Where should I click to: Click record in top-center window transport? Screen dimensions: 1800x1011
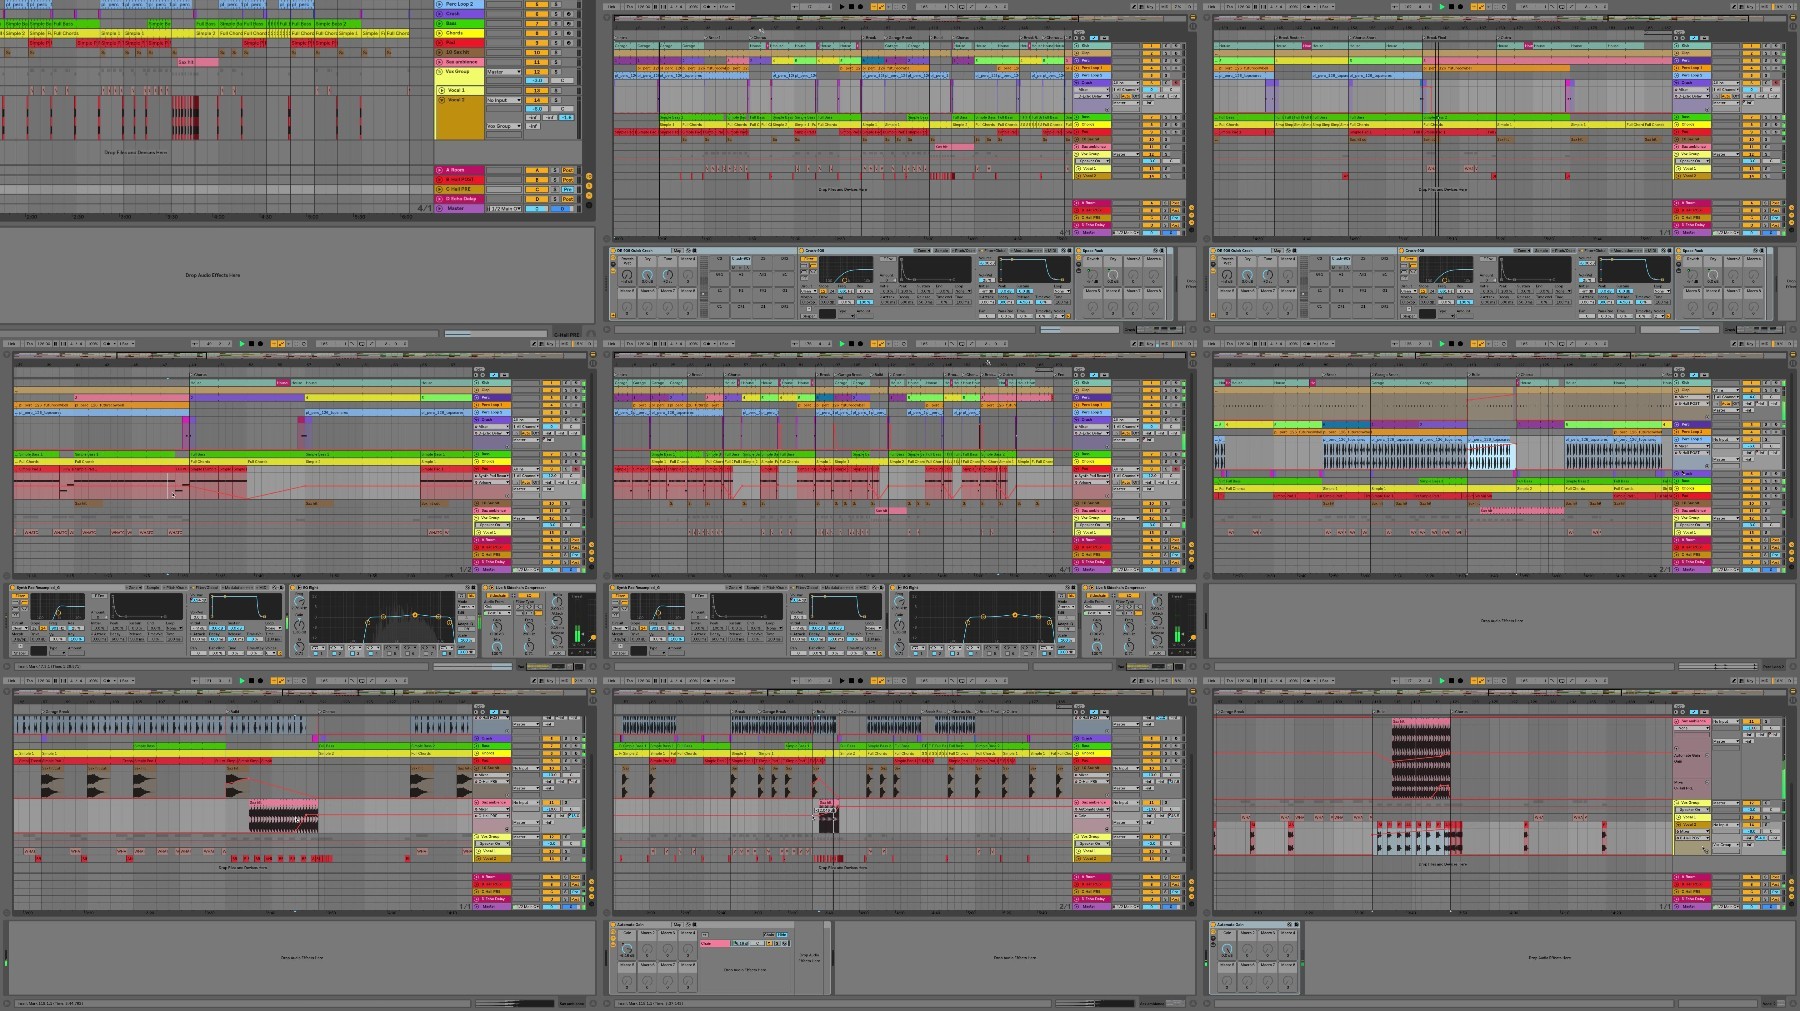coord(860,7)
